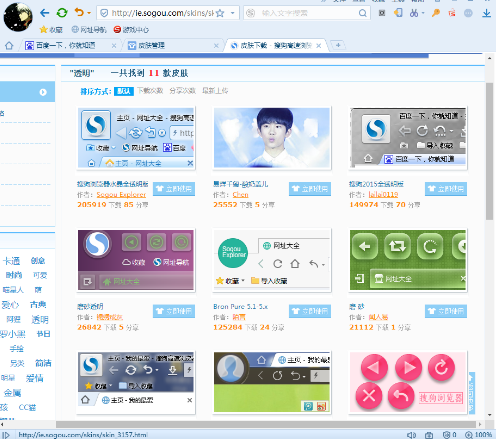Open a new tab with plus button
The image size is (496, 439).
[338, 45]
